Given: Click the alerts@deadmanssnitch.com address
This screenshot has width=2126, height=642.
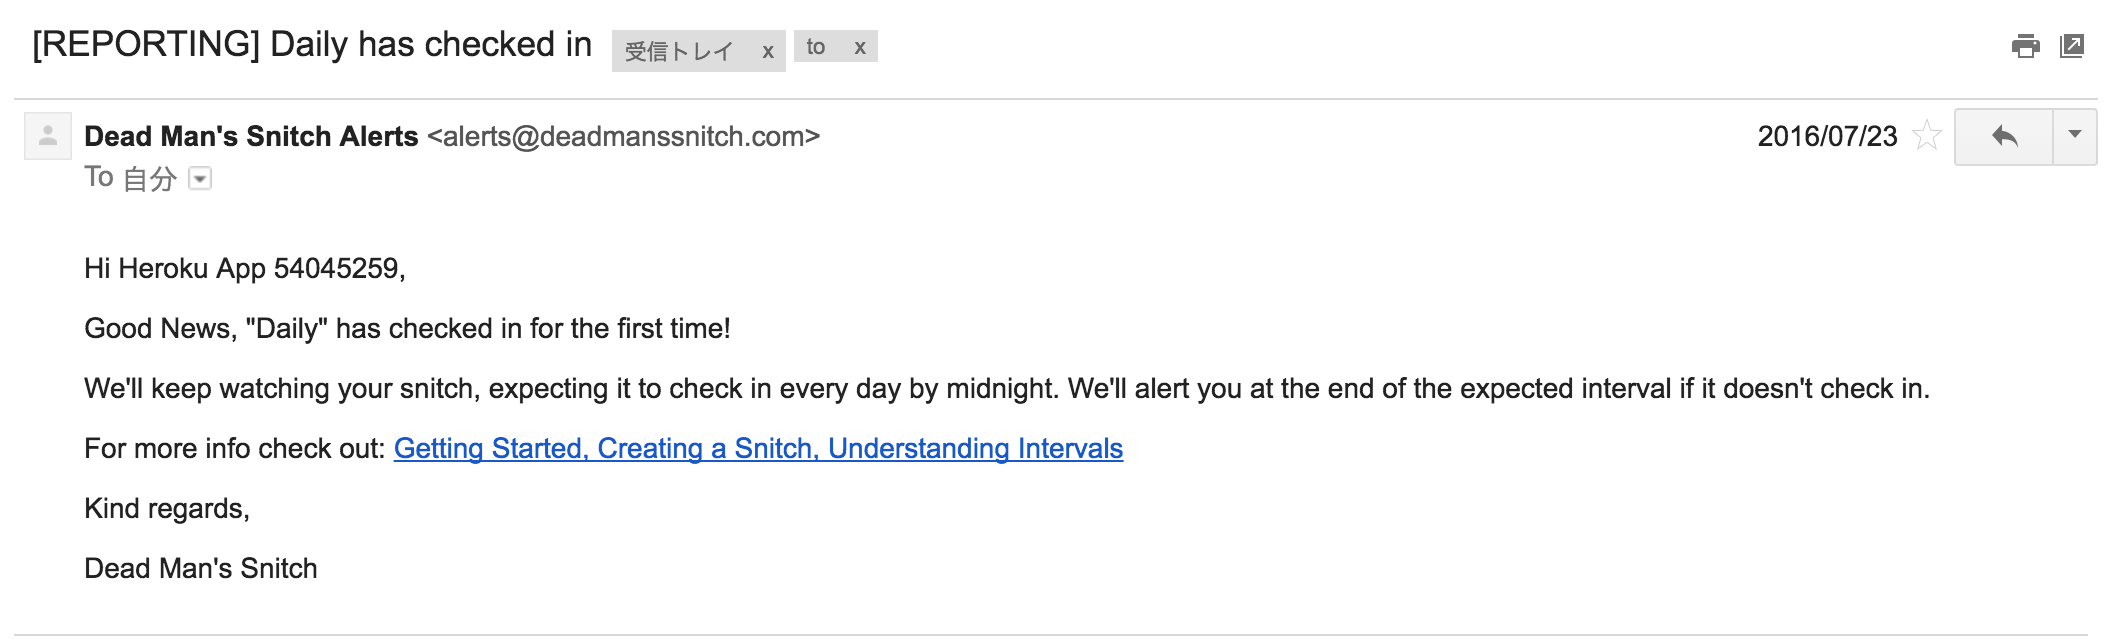Looking at the screenshot, I should coord(623,136).
